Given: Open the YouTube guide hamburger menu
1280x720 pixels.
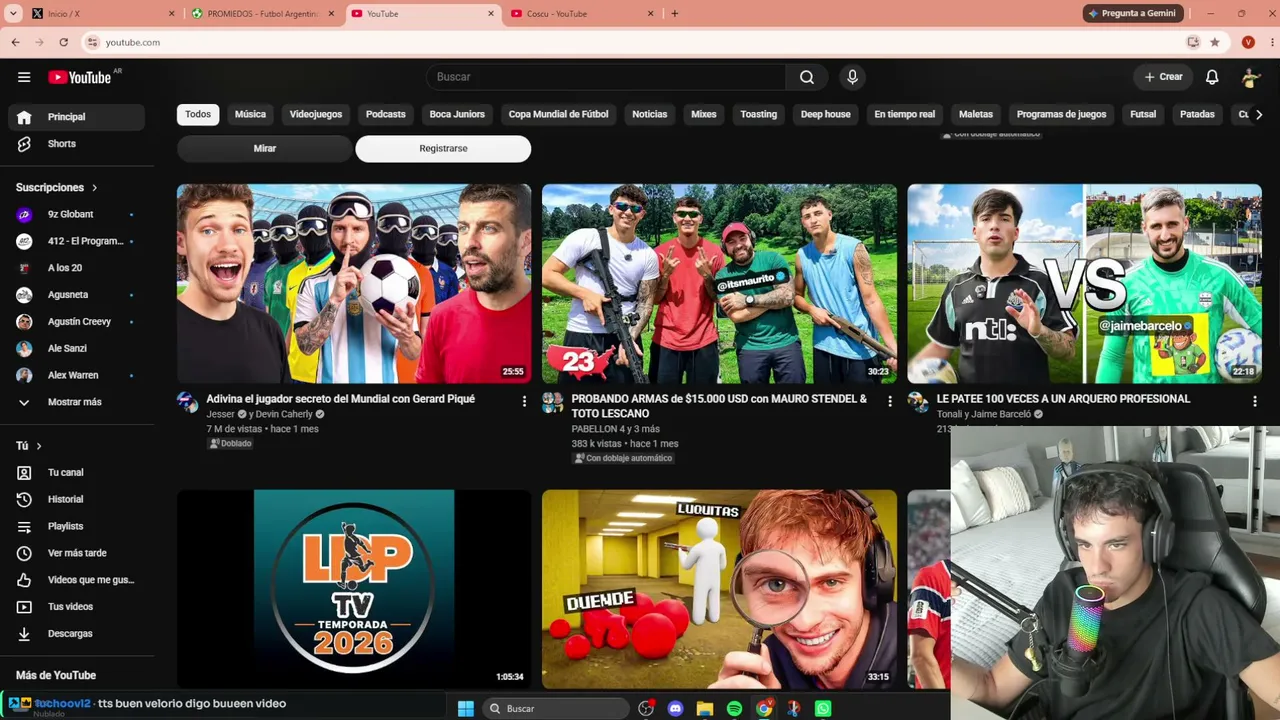Looking at the screenshot, I should [24, 77].
